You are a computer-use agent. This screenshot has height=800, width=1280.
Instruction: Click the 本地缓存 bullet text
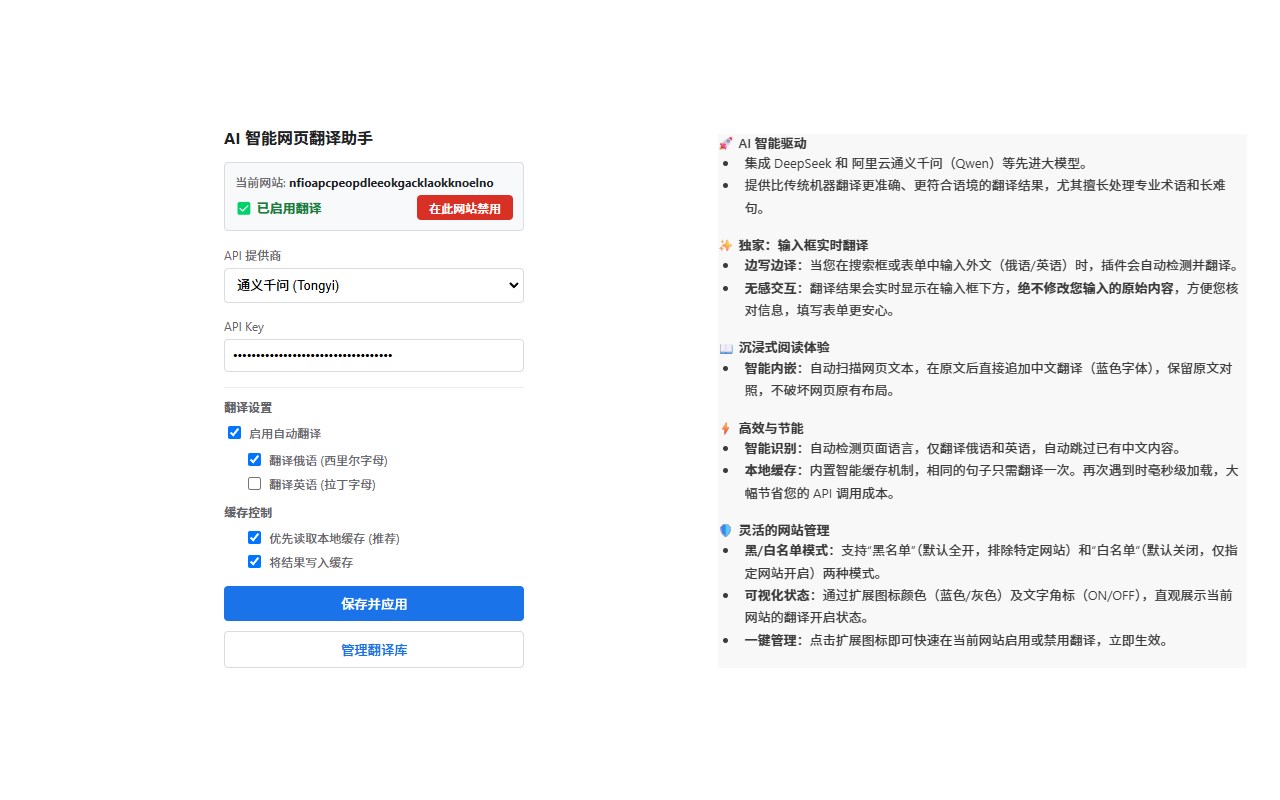click(992, 481)
